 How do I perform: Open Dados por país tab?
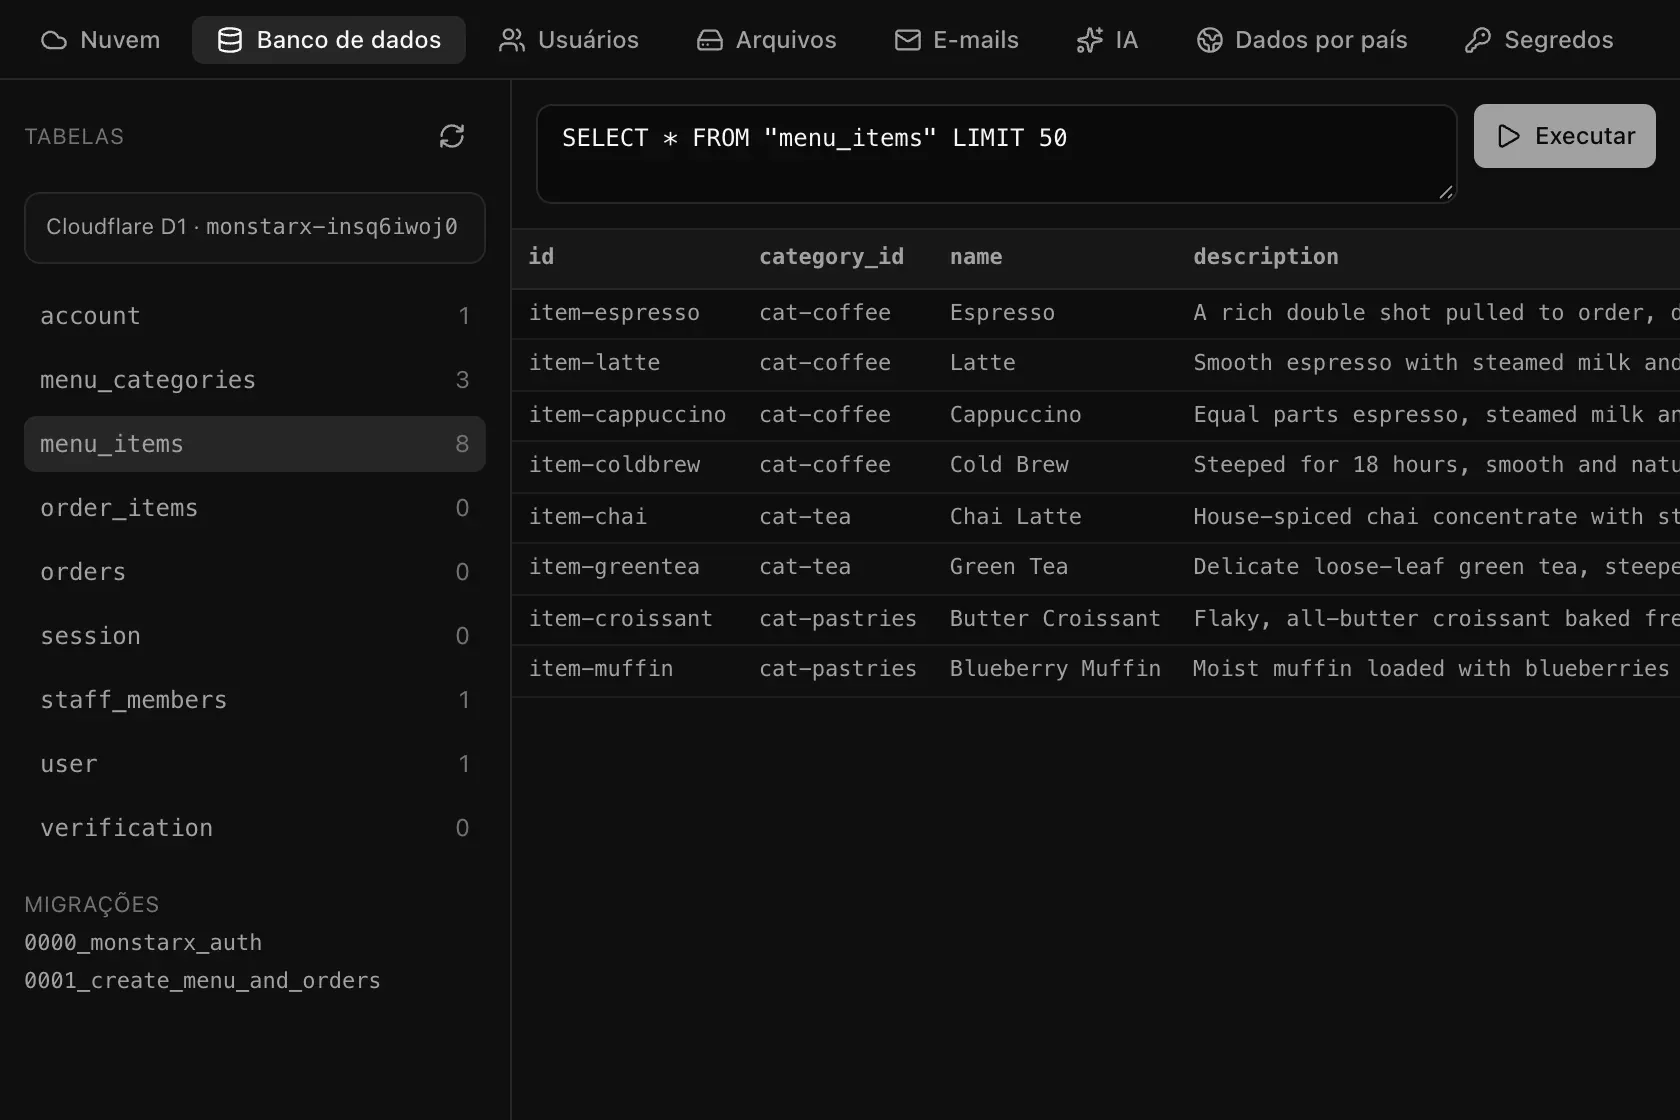click(1302, 40)
